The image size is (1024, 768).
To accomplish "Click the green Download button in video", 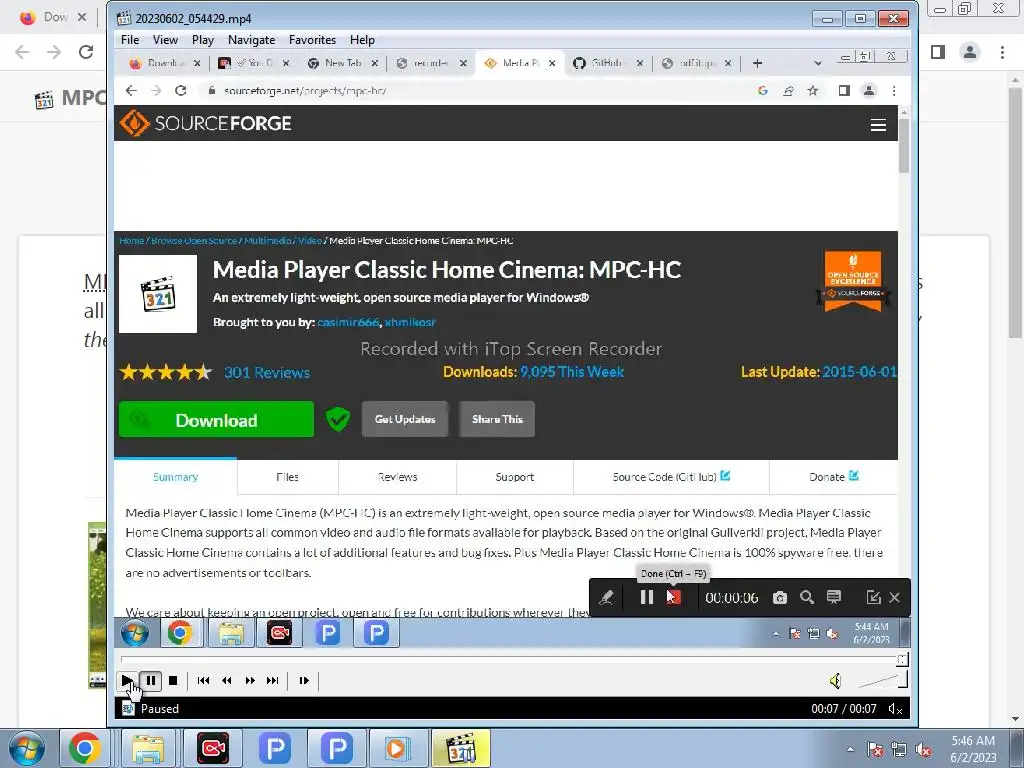I will 216,419.
